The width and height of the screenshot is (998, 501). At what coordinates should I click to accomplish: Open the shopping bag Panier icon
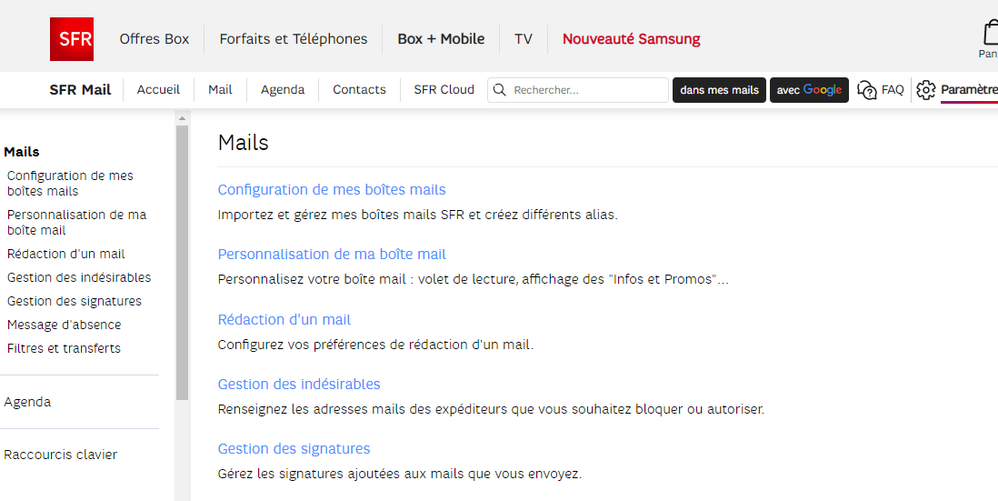(x=990, y=34)
